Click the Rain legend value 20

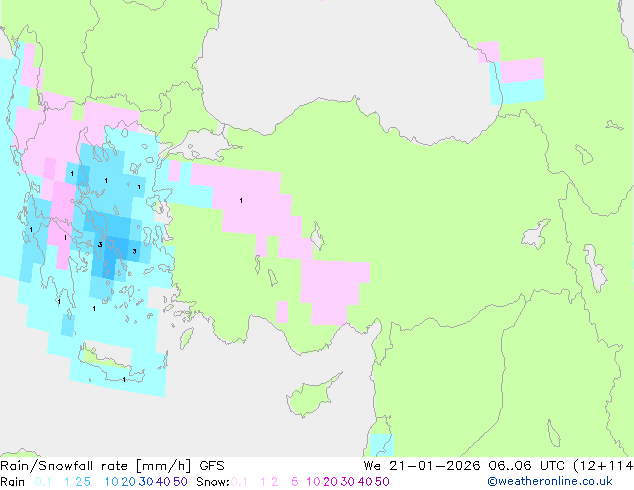[x=128, y=482]
